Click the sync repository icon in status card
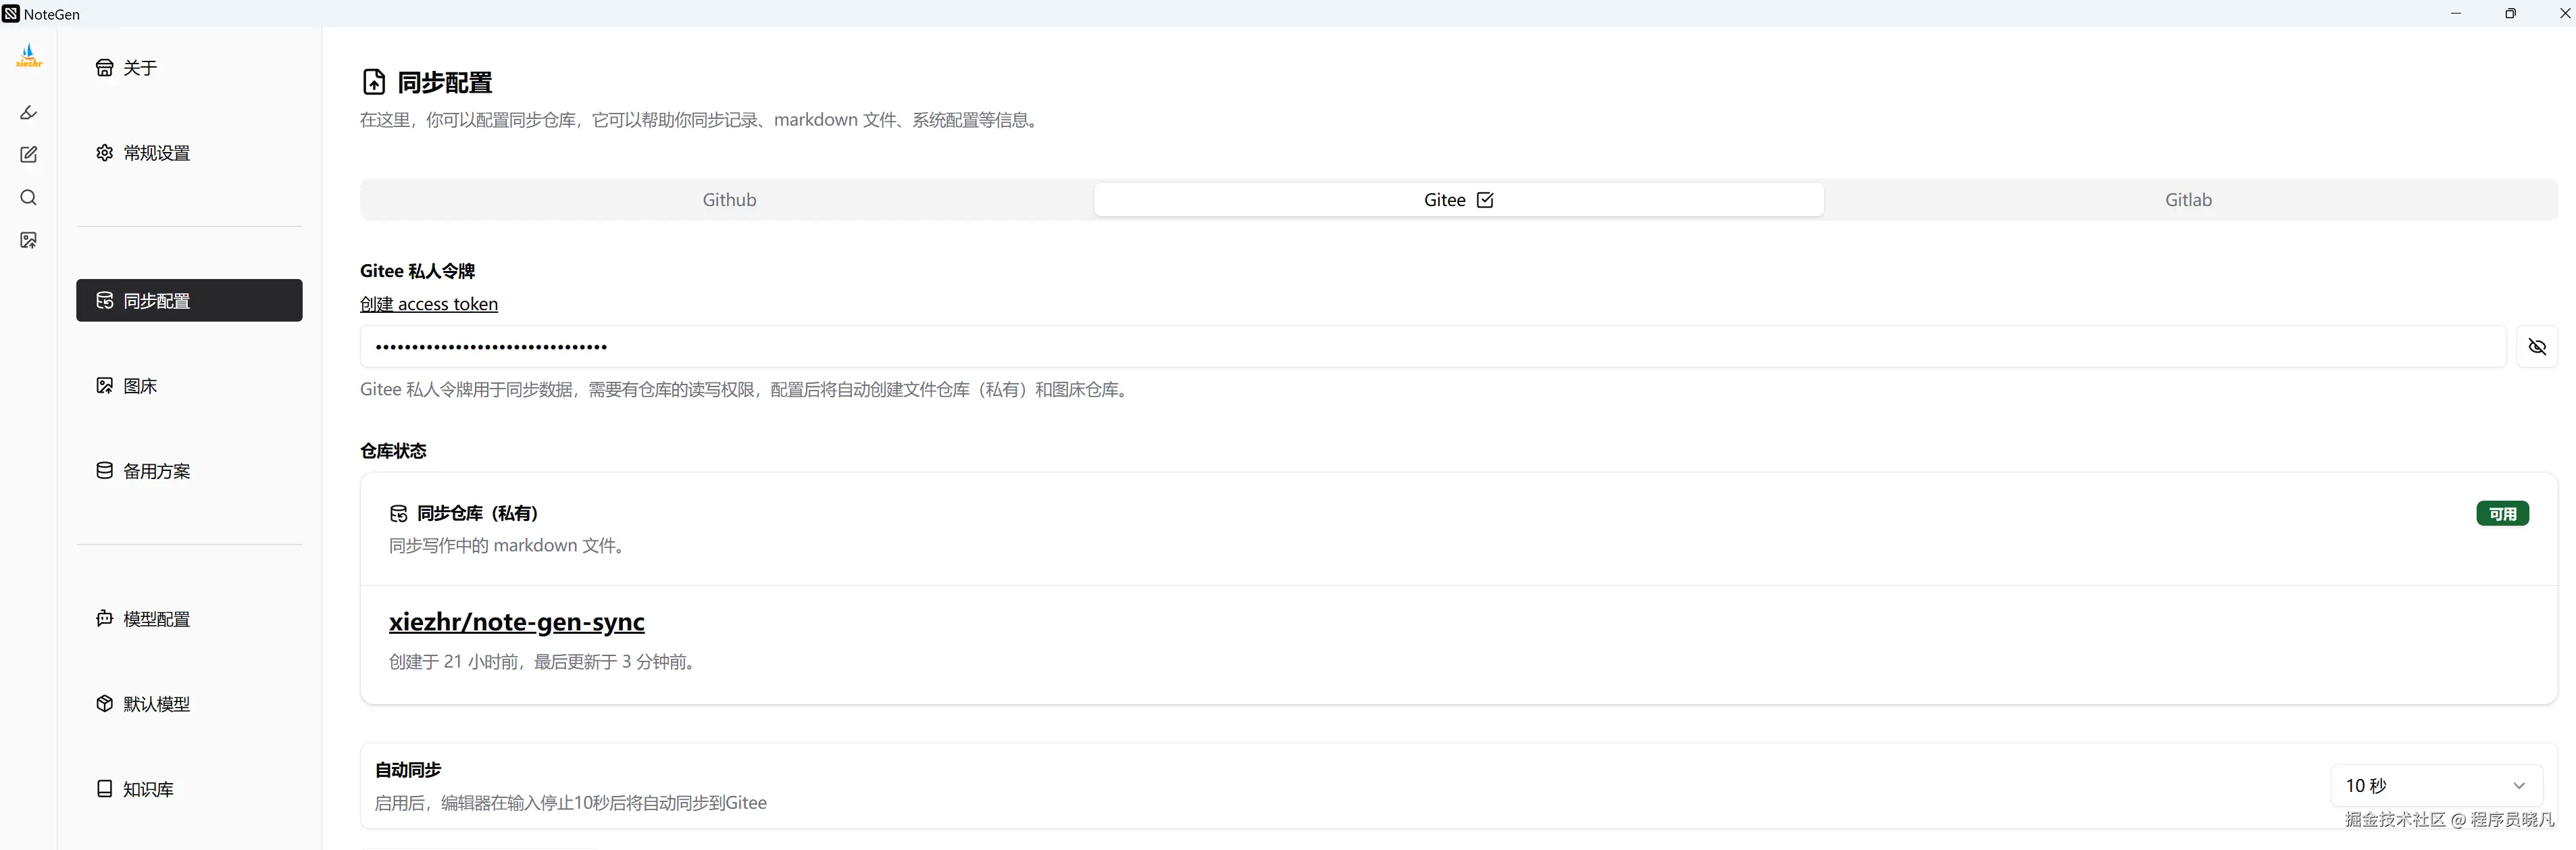This screenshot has height=850, width=2576. tap(398, 514)
